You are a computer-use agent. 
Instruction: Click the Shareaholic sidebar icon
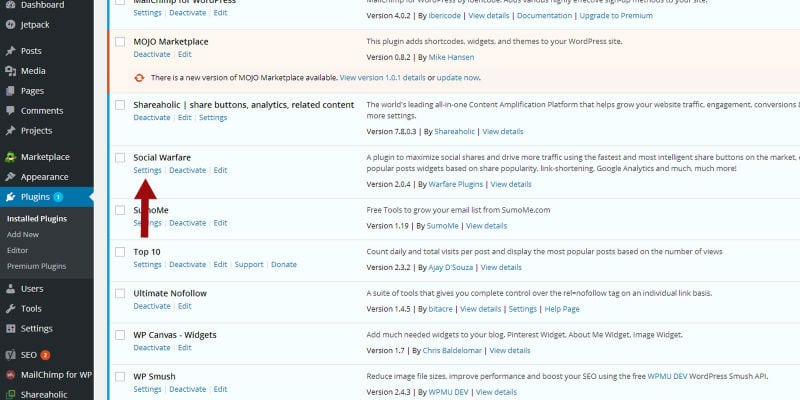(10, 394)
